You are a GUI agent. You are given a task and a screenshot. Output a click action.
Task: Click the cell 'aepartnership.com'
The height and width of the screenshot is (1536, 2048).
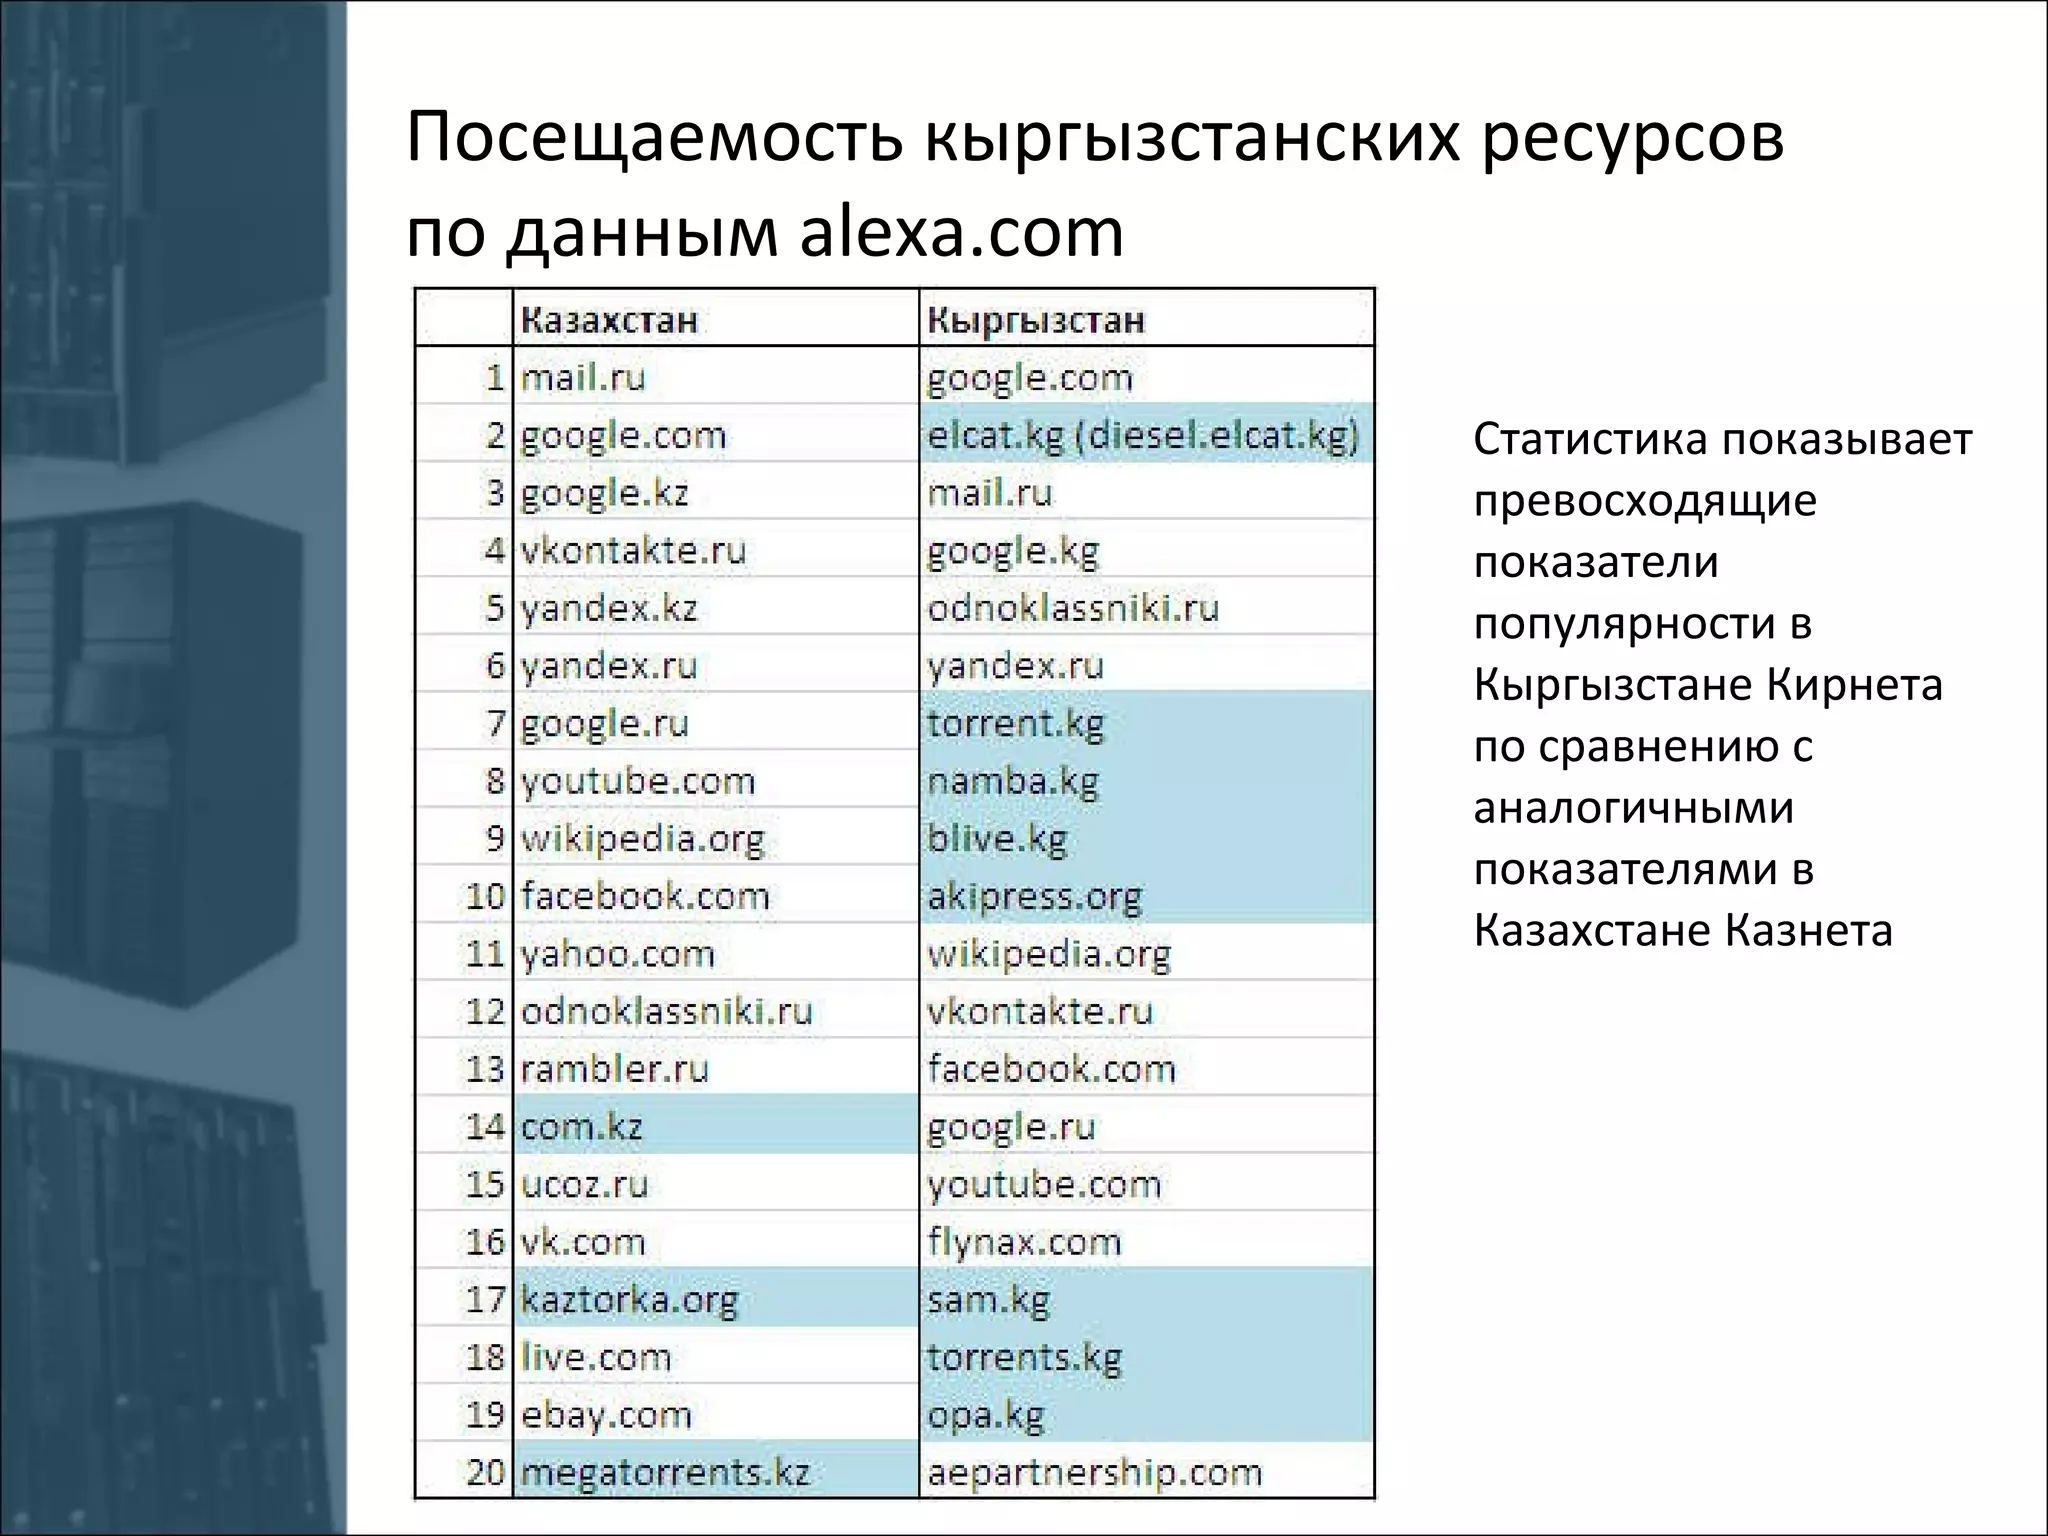(1147, 1471)
